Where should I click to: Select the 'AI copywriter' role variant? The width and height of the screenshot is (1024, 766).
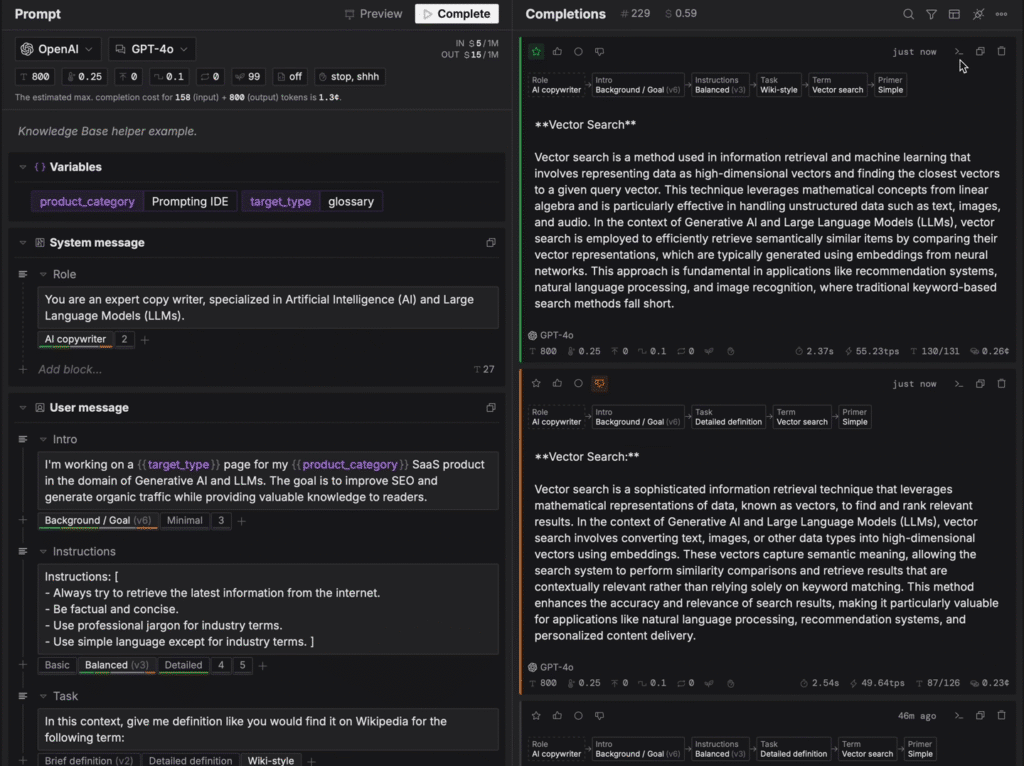tap(75, 339)
